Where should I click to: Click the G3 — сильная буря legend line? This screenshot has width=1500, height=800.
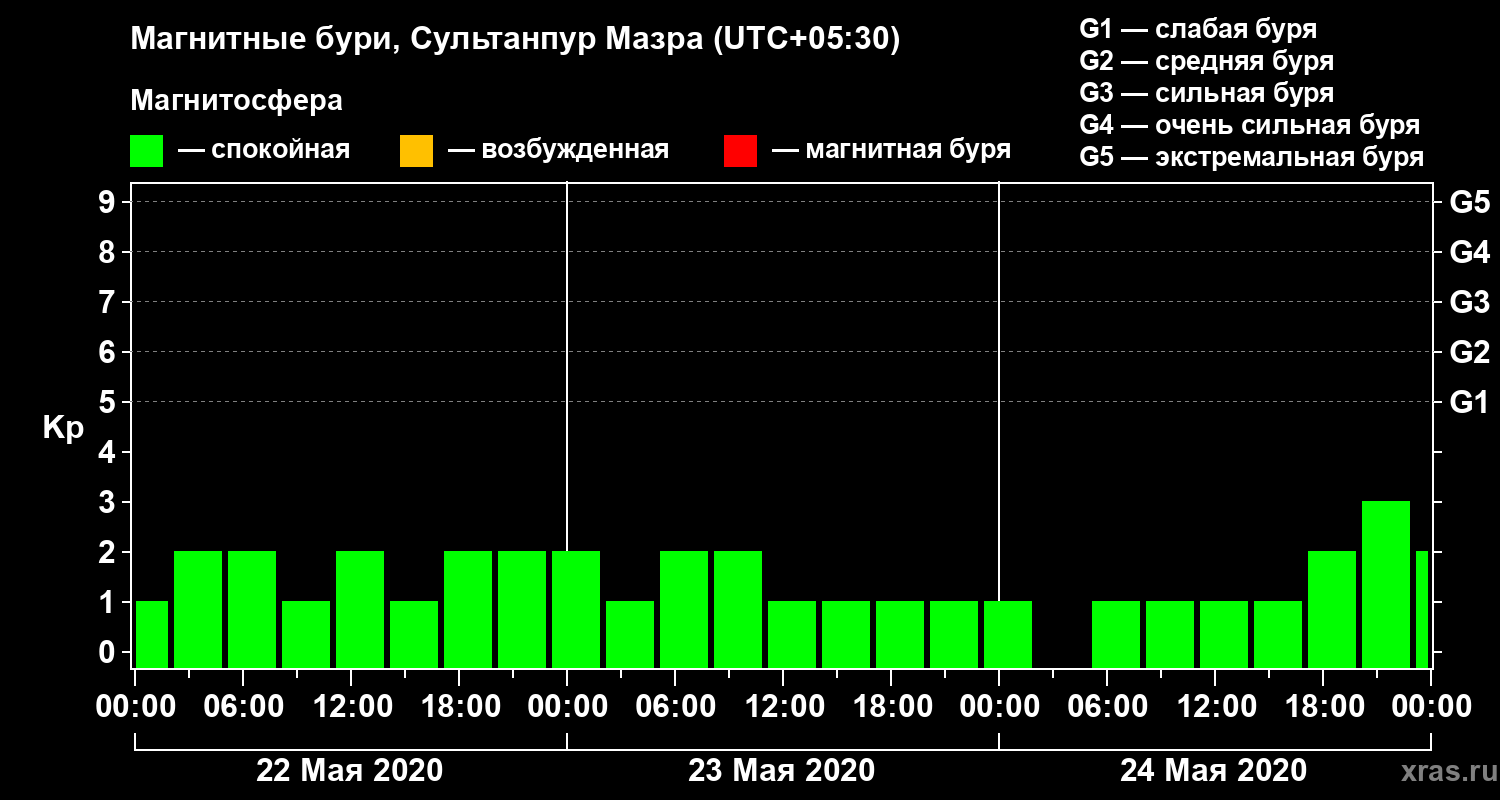point(1207,93)
